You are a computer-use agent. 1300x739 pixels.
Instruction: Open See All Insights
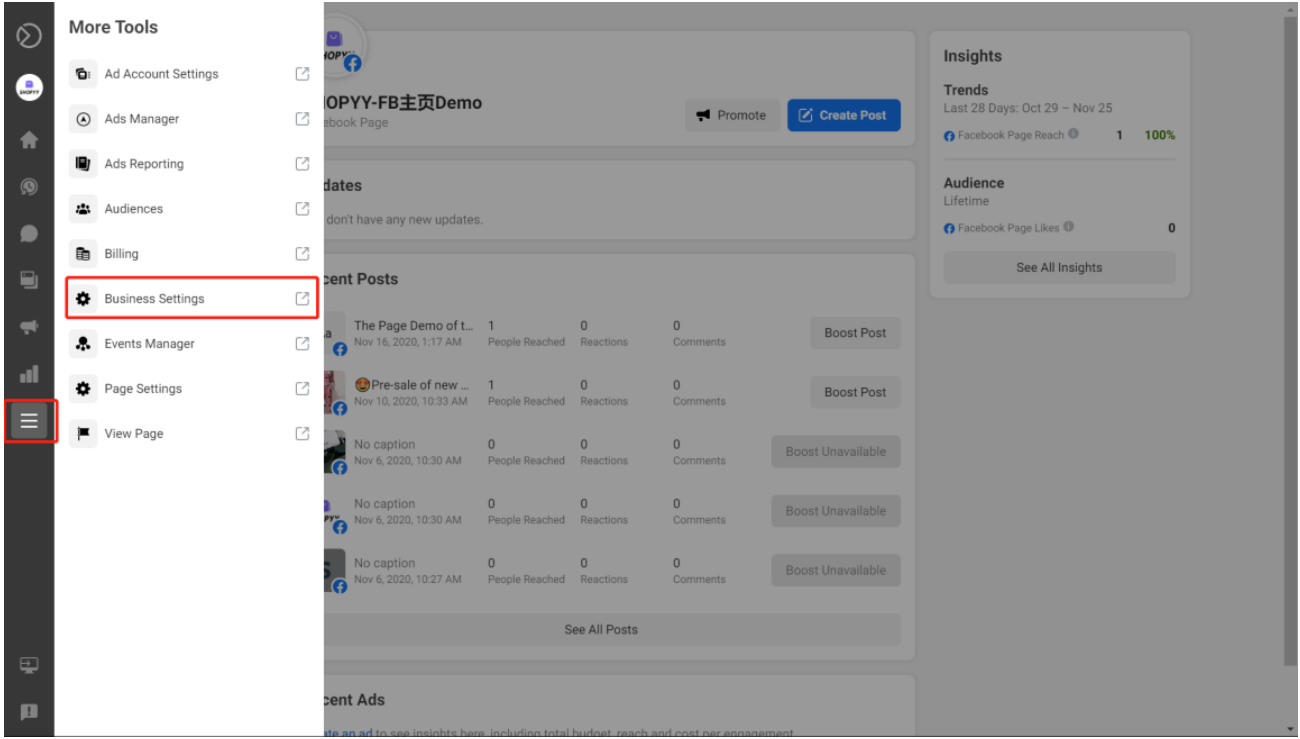click(1059, 267)
